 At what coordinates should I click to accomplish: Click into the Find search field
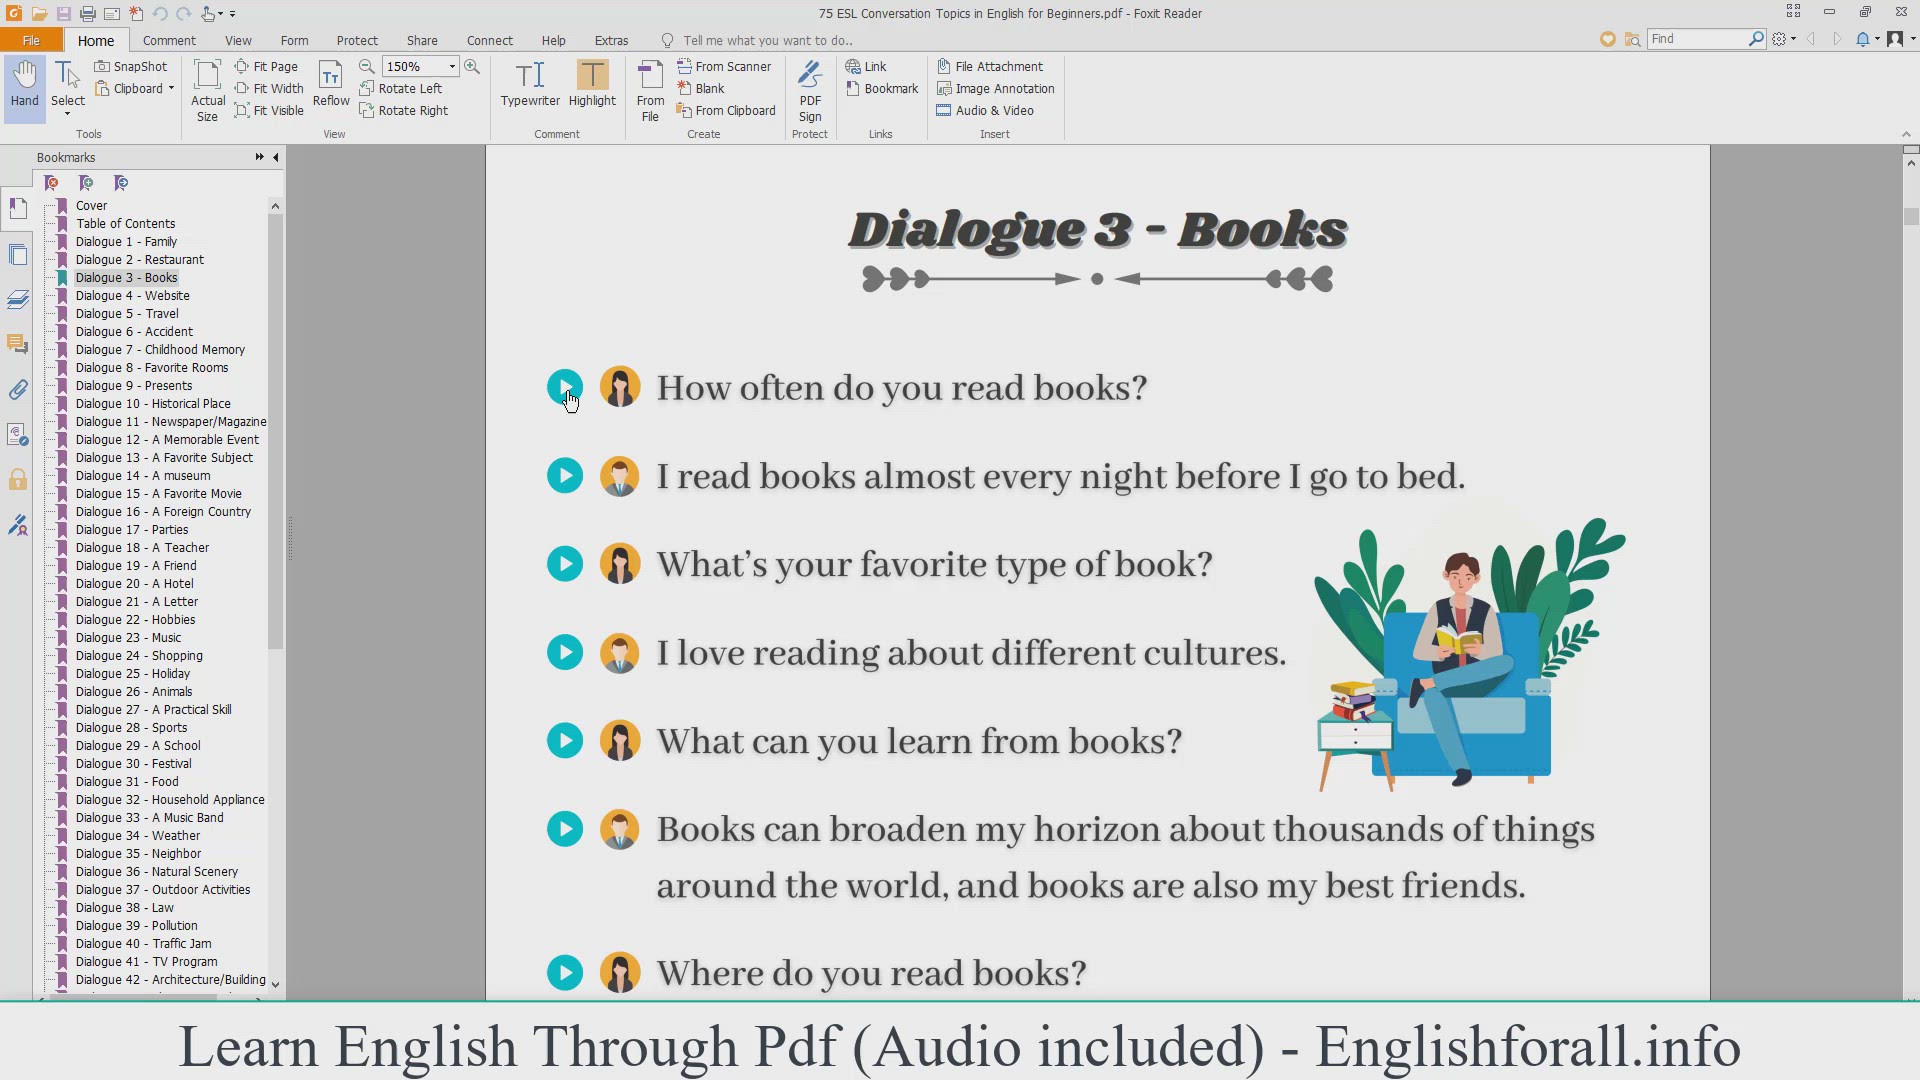[1695, 39]
